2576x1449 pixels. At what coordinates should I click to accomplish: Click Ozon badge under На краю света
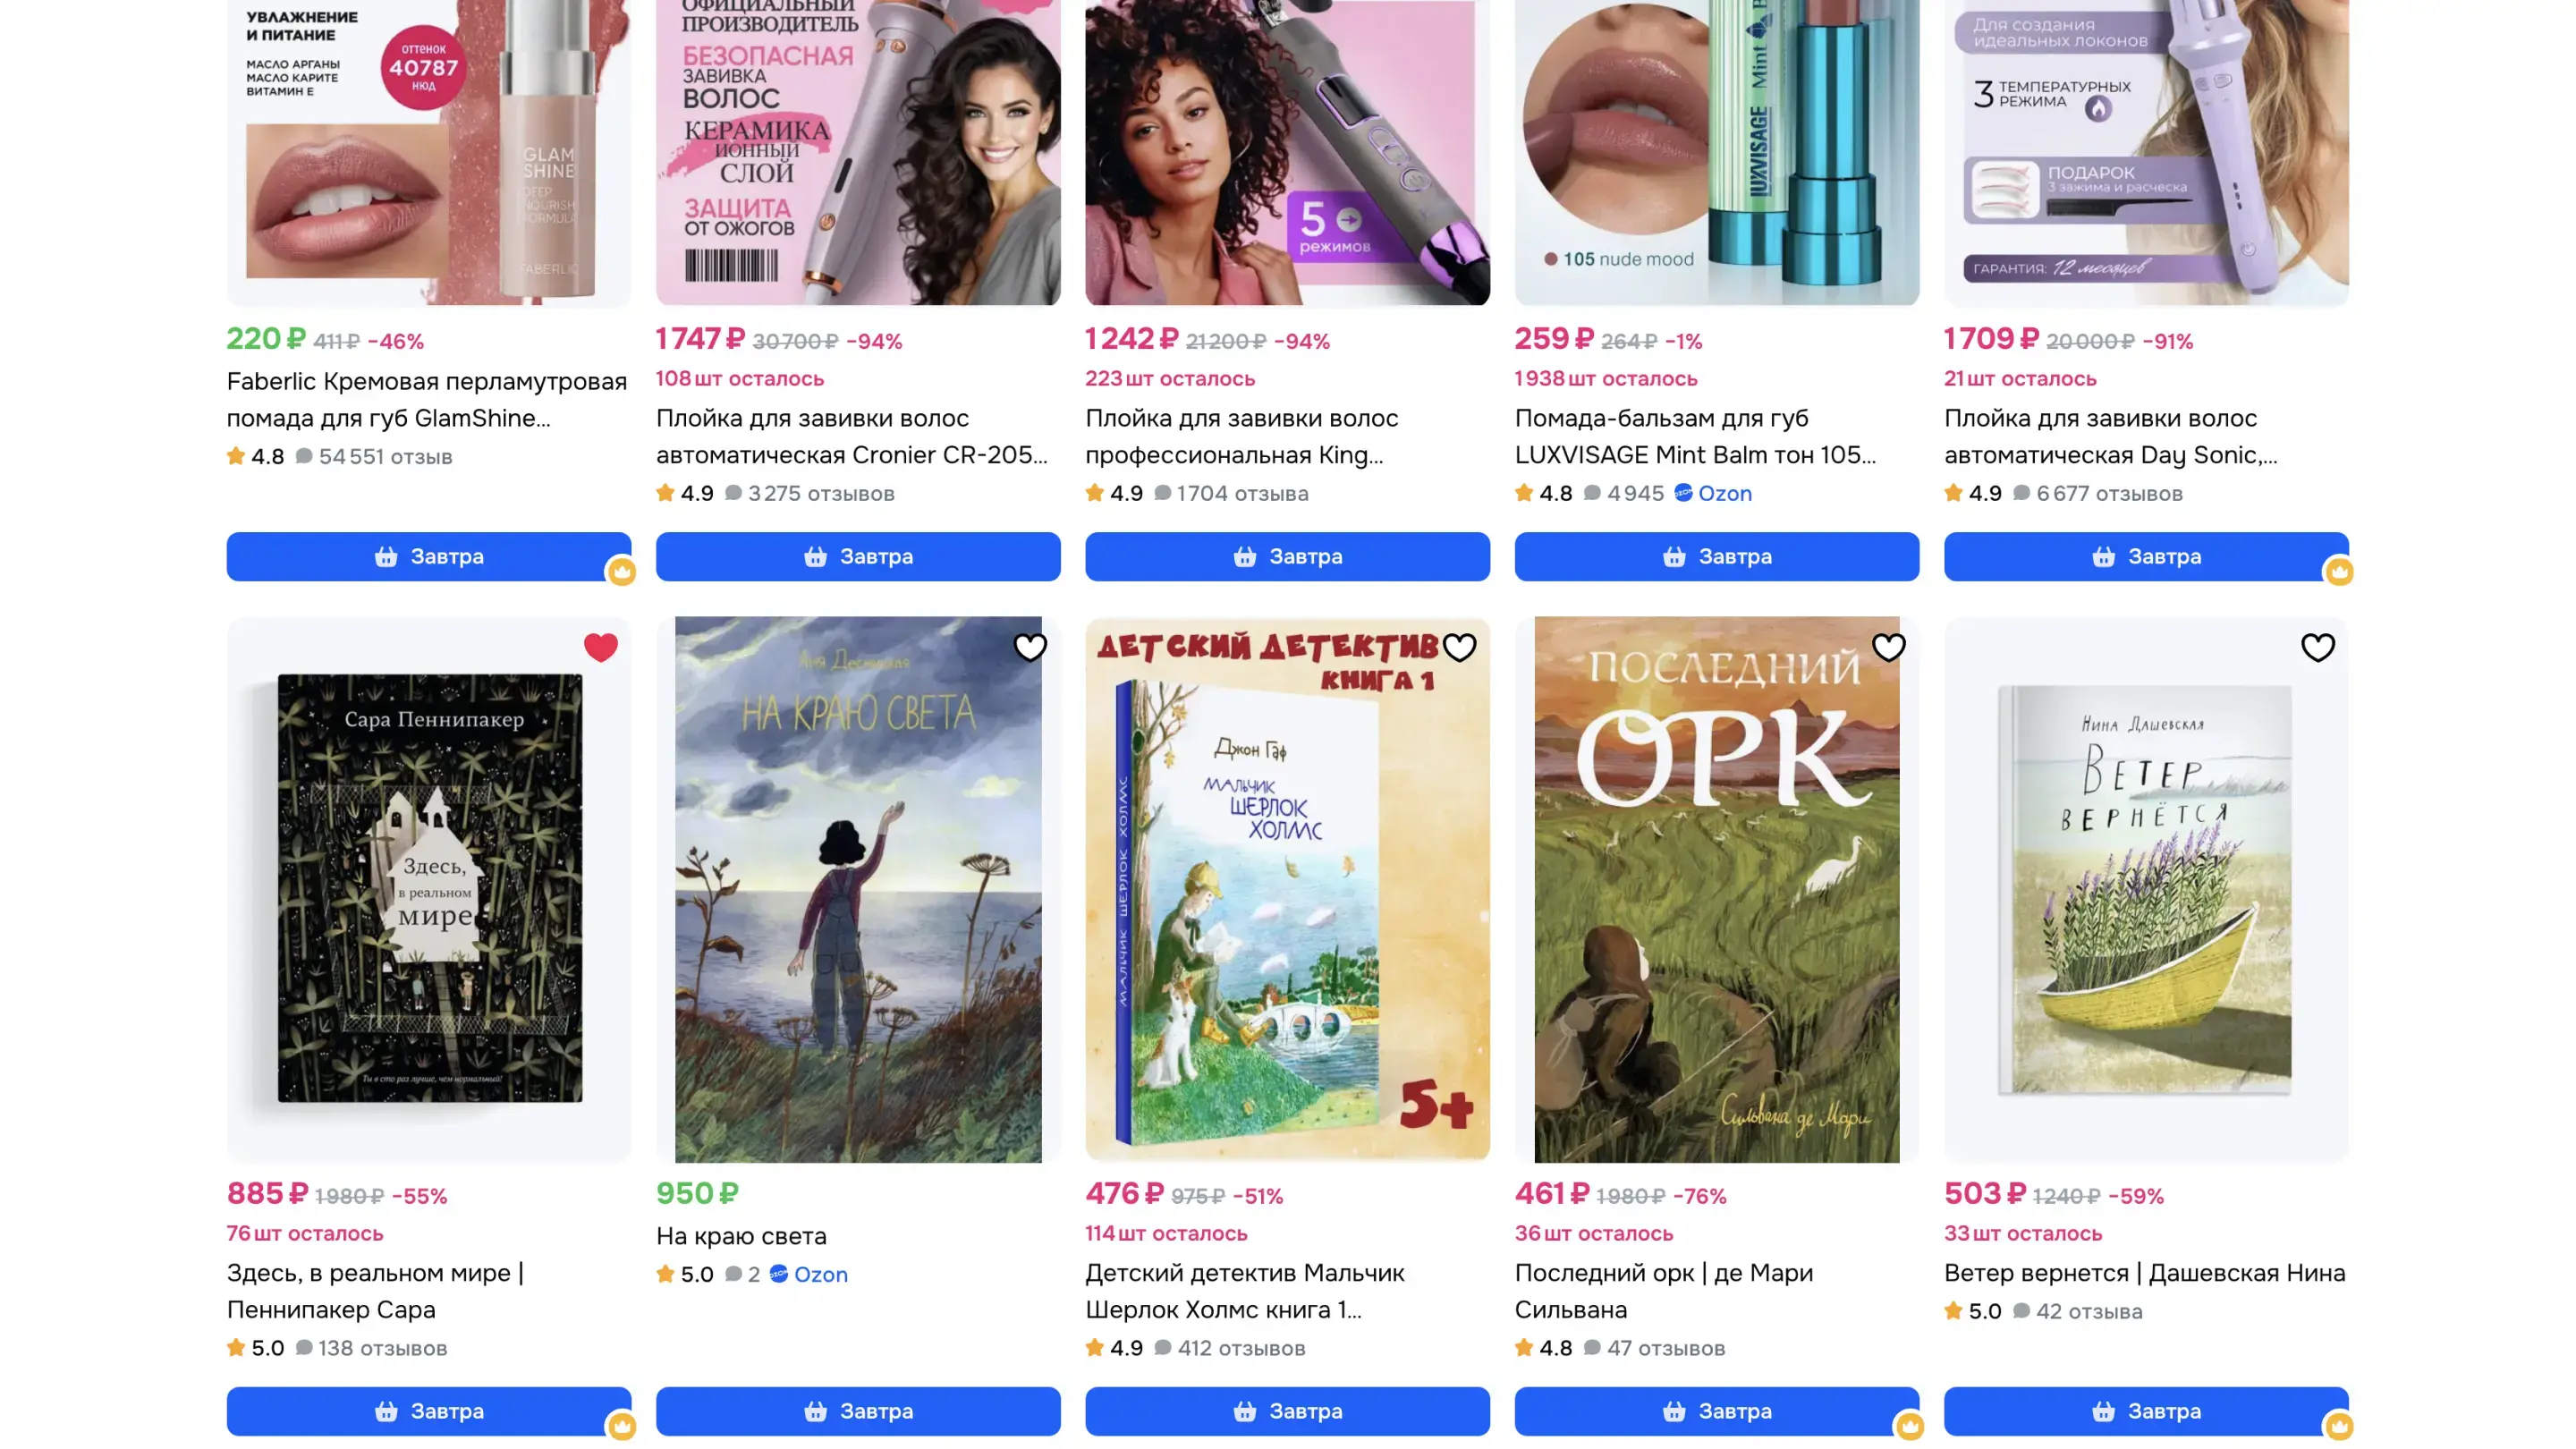(809, 1274)
